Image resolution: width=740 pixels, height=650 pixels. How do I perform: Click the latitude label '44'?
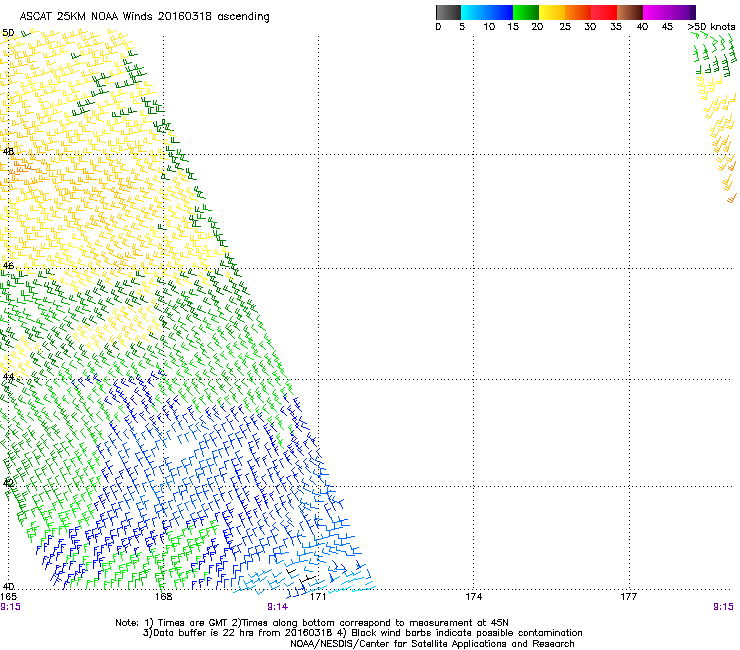coord(8,377)
